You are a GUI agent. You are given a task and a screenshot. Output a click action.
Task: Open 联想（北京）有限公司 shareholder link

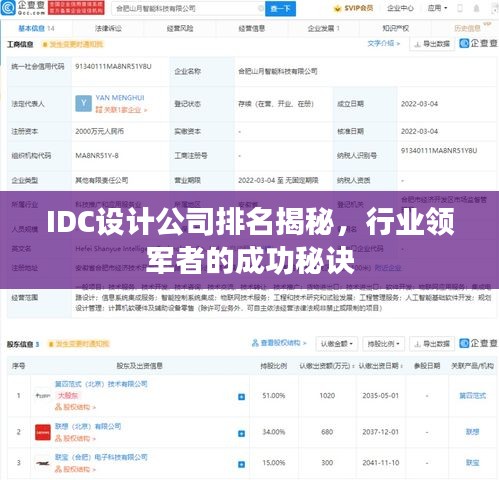[88, 426]
